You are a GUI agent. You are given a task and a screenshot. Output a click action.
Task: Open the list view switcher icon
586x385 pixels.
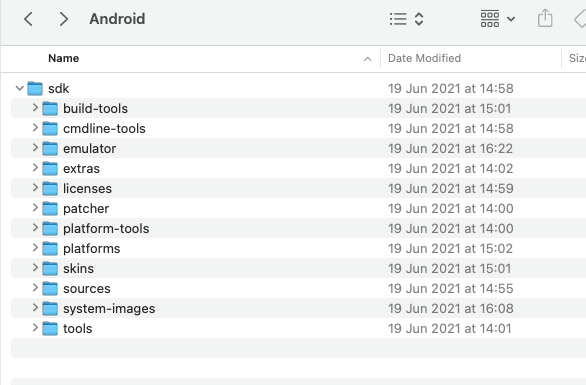click(x=406, y=19)
